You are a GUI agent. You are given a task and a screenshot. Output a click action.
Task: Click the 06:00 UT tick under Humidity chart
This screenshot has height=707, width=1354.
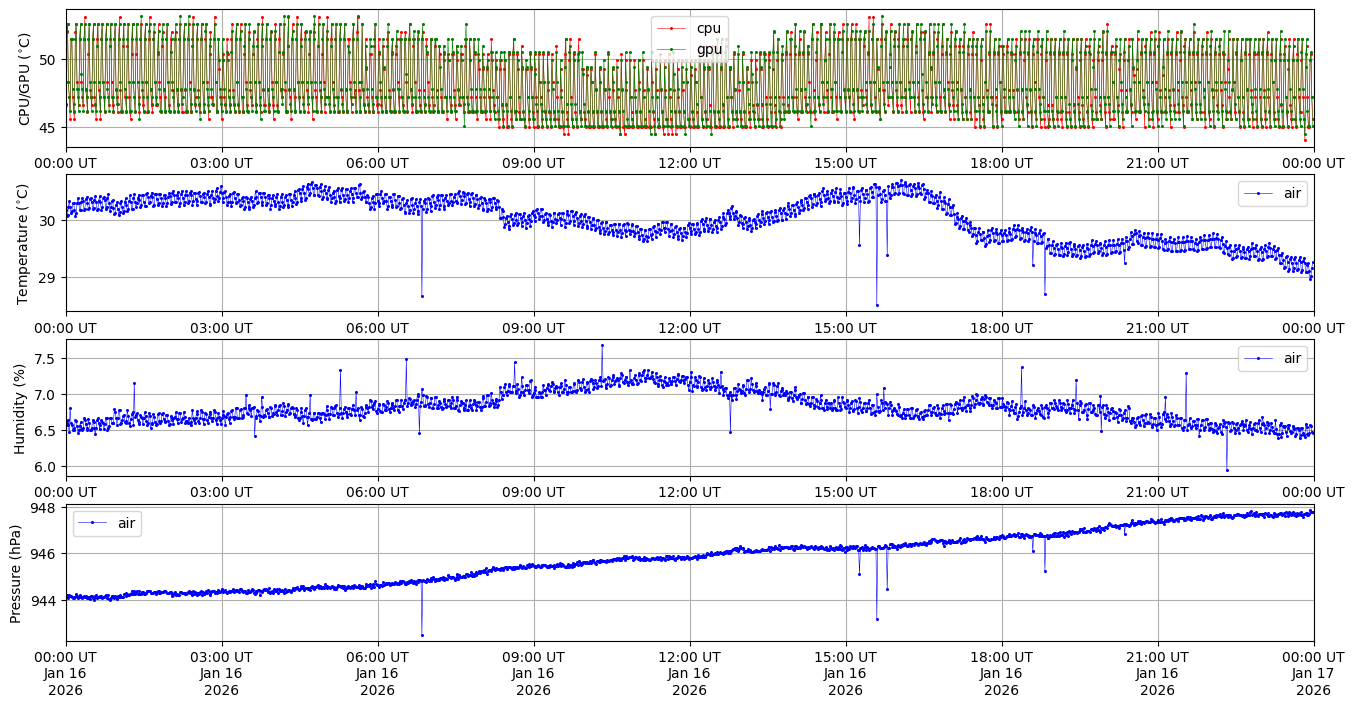378,492
